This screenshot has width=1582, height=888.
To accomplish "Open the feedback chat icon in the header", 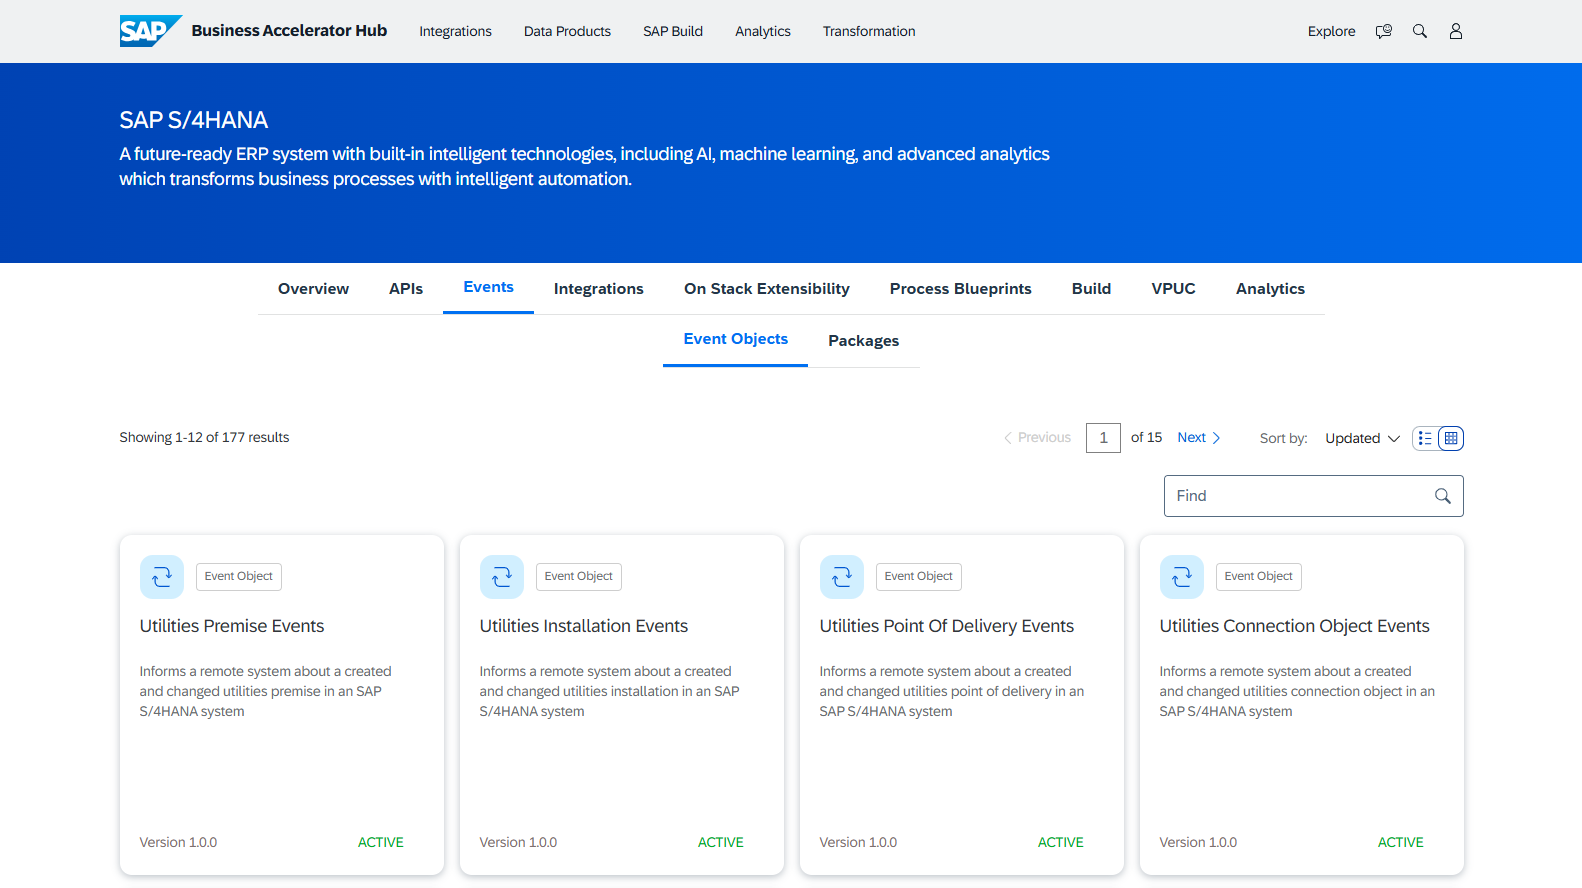I will 1384,31.
